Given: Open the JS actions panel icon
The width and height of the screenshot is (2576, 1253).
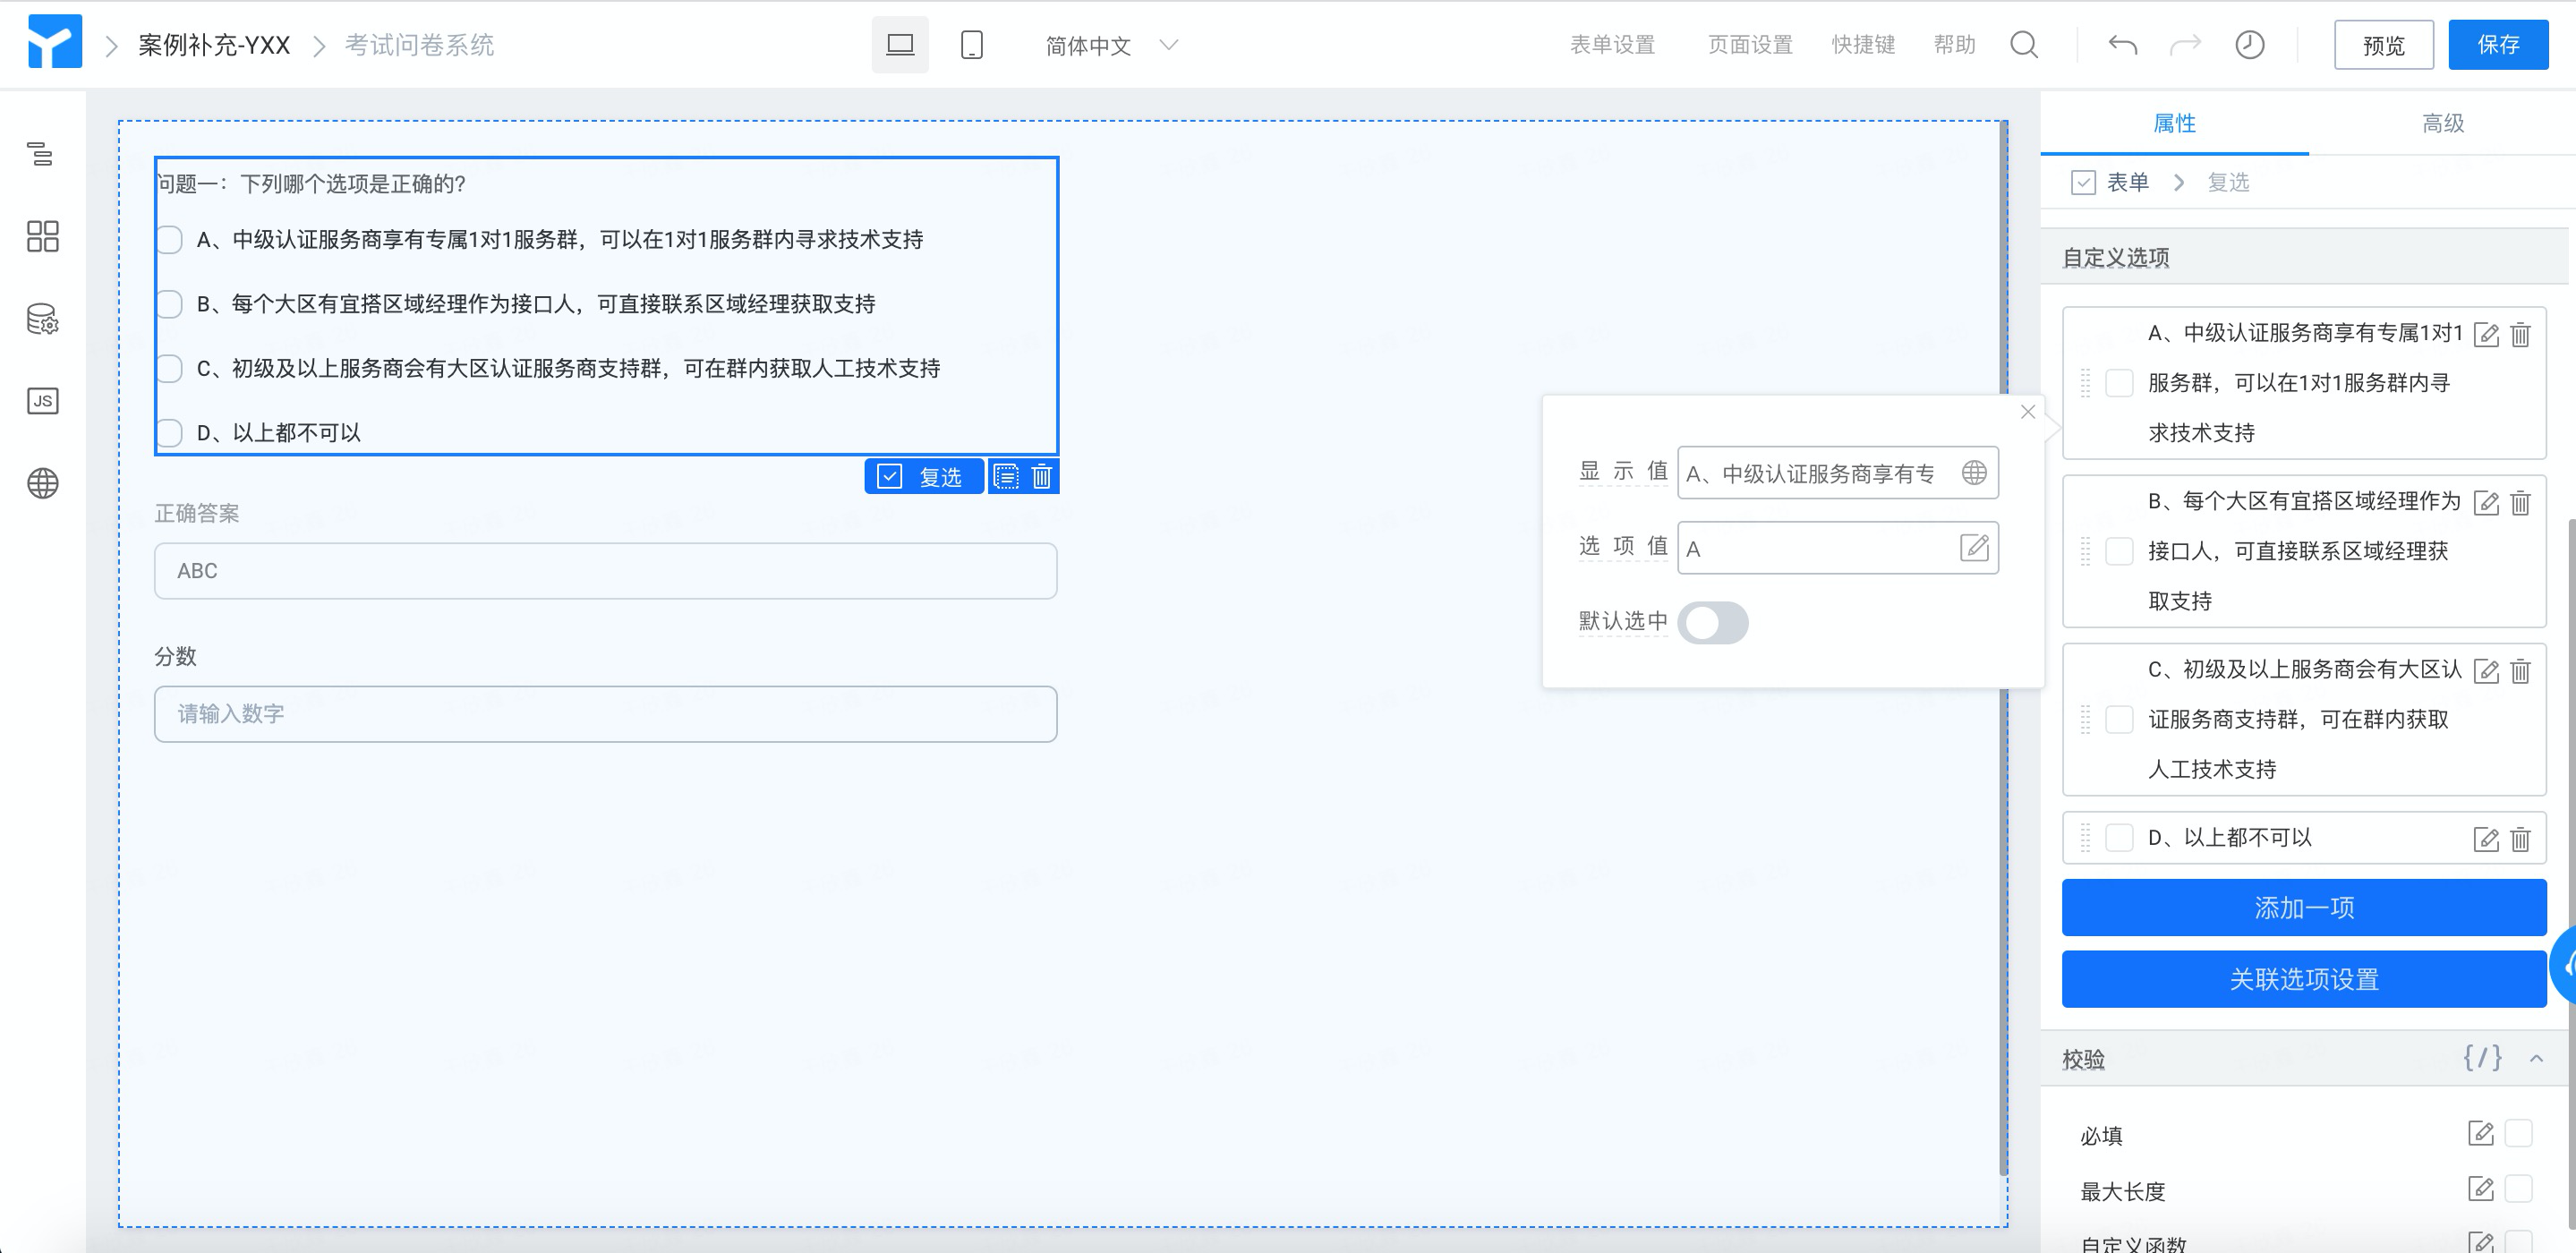Looking at the screenshot, I should click(x=42, y=401).
